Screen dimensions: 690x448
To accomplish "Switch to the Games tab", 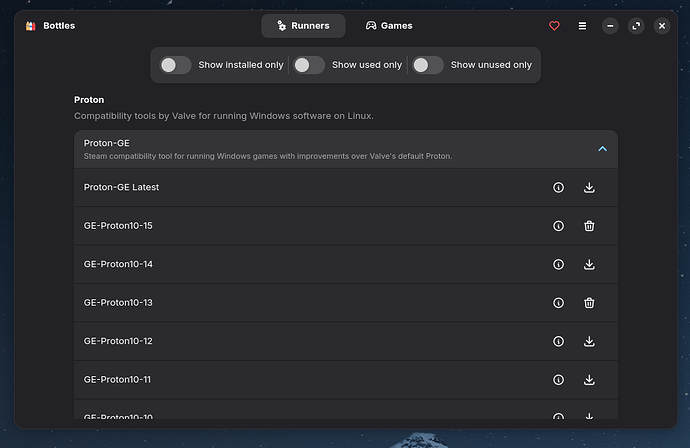I will [x=389, y=26].
